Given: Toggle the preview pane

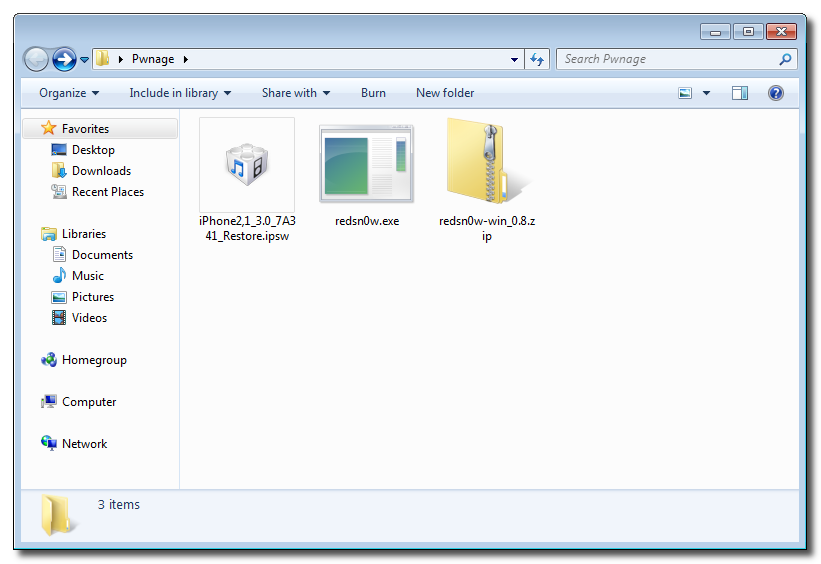Looking at the screenshot, I should (740, 93).
